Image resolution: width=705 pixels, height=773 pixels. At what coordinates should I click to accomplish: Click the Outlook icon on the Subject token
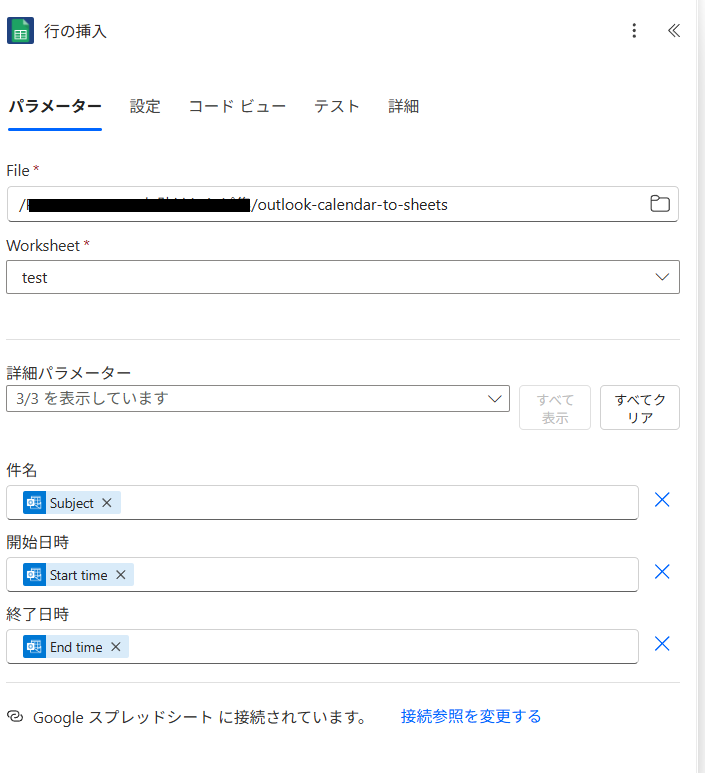[35, 503]
